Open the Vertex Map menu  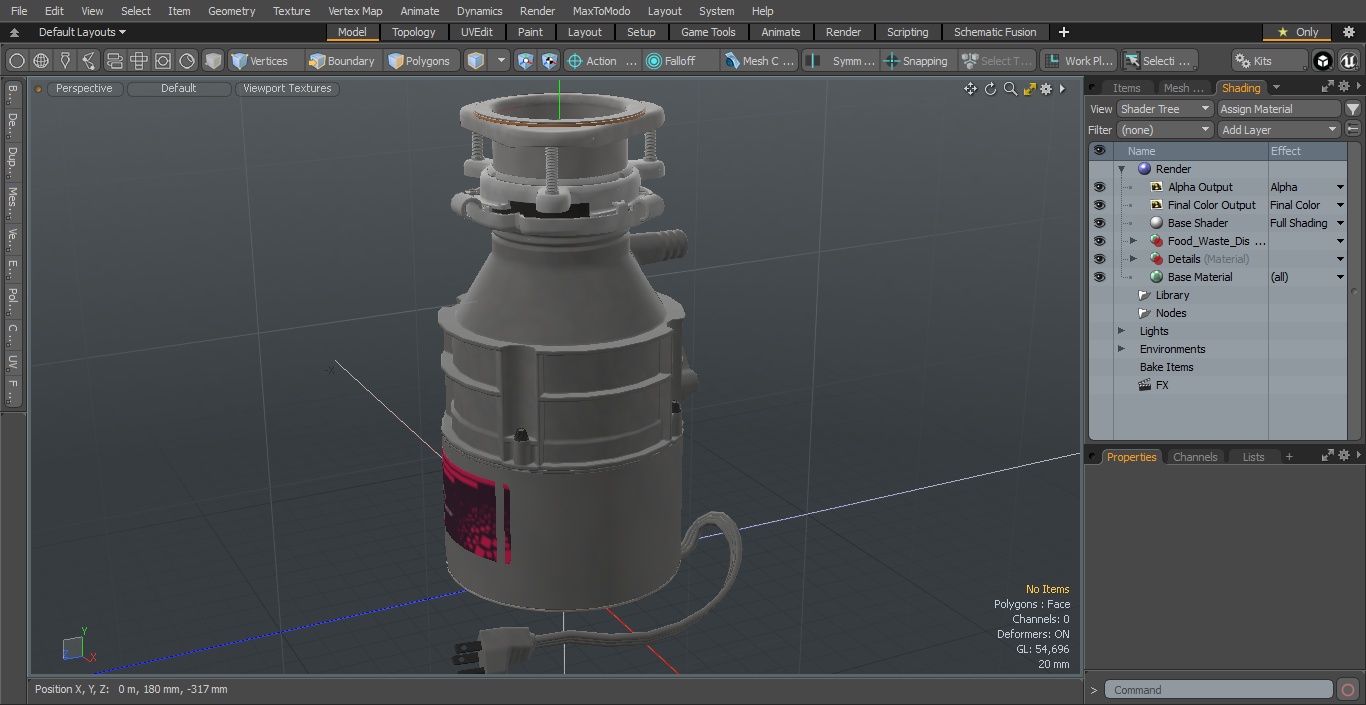[x=355, y=11]
